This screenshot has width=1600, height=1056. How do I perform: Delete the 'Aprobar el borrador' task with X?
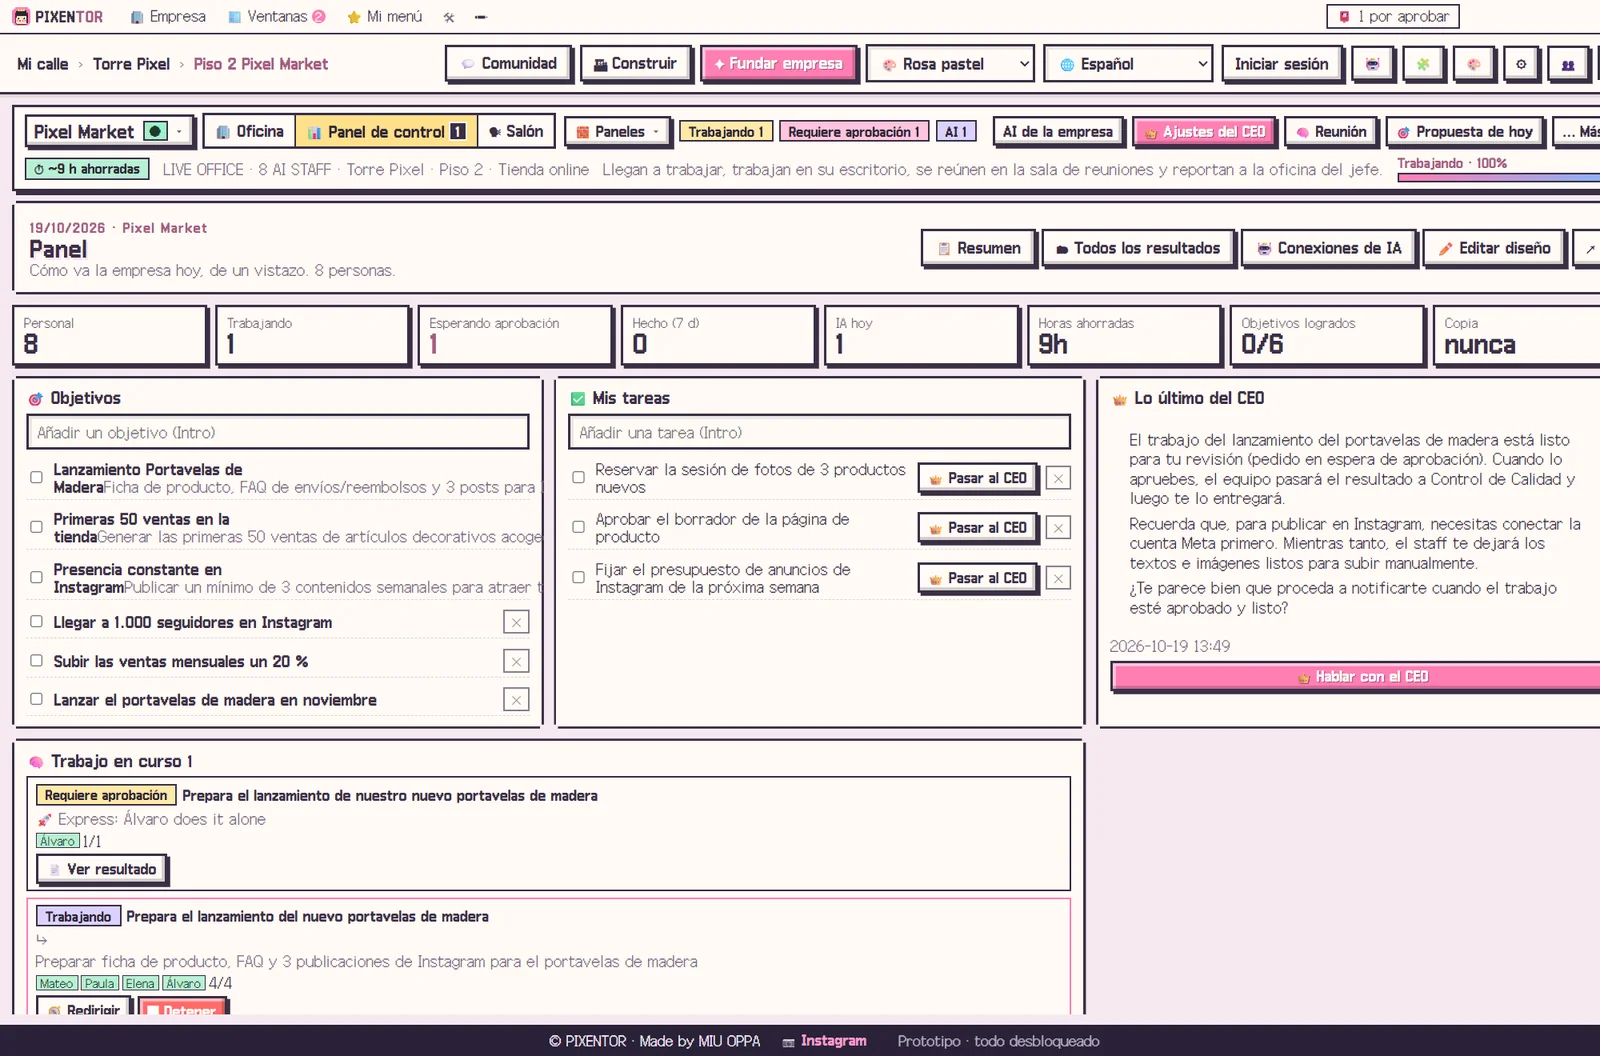point(1058,528)
